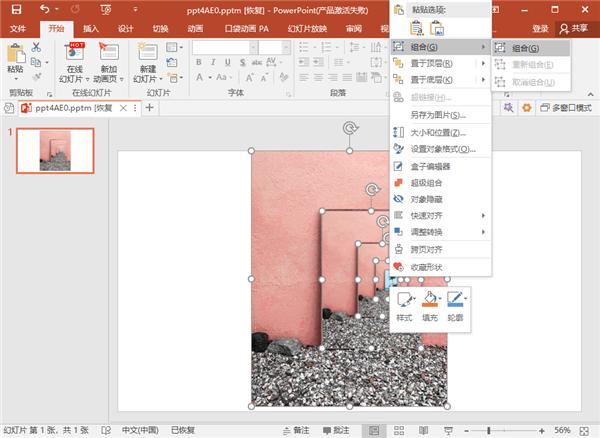Expand 调整转换 submenu
600x438 pixels.
coord(440,232)
